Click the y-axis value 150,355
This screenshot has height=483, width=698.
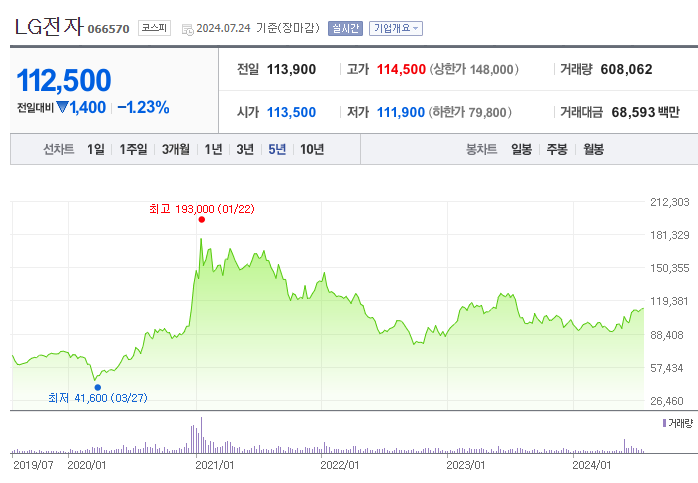[x=670, y=268]
